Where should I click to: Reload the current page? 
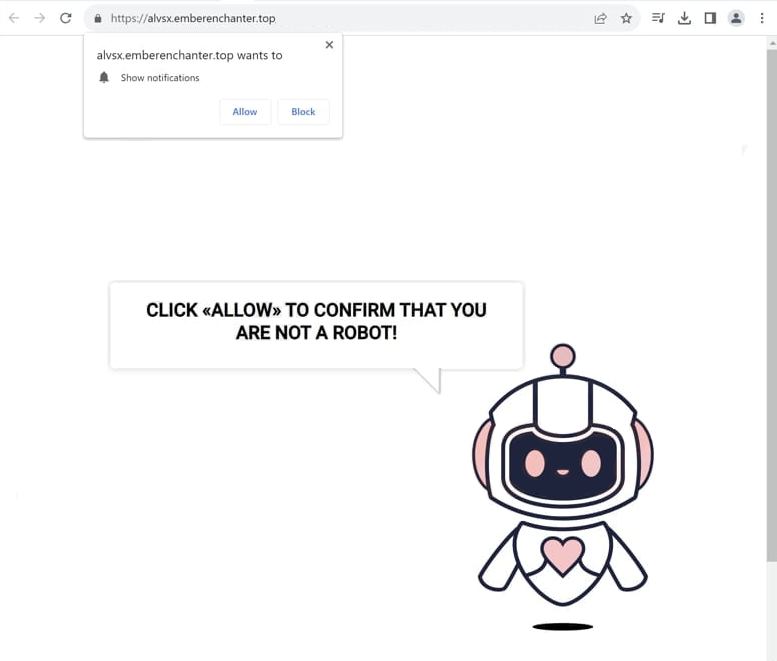pyautogui.click(x=65, y=18)
